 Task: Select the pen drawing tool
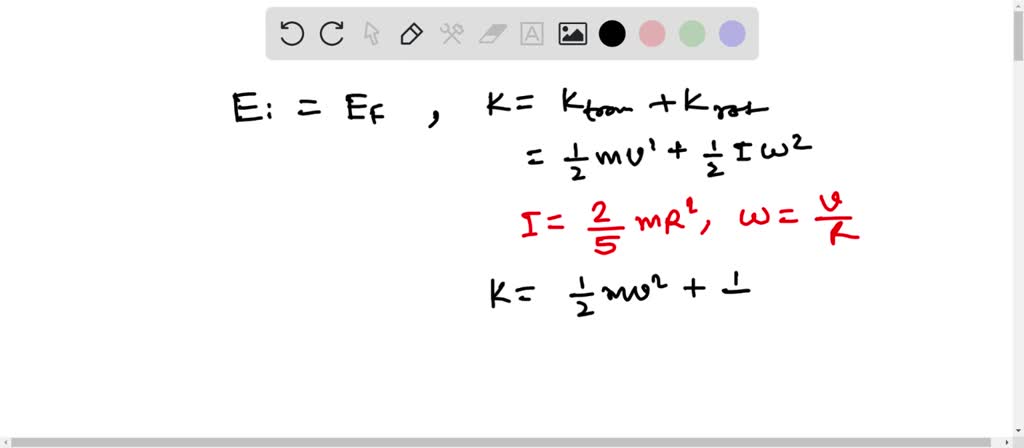[411, 33]
